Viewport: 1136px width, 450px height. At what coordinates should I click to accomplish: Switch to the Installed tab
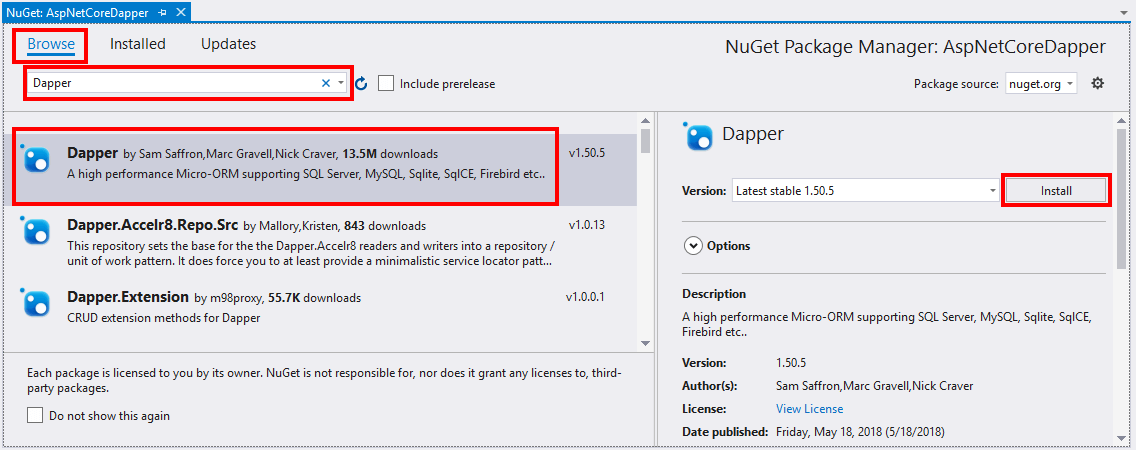138,44
